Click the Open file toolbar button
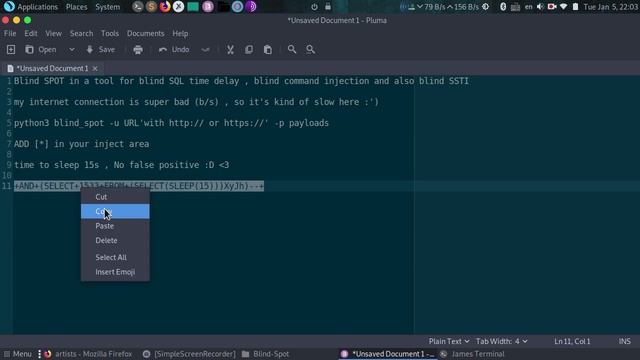The image size is (640, 360). [41, 49]
